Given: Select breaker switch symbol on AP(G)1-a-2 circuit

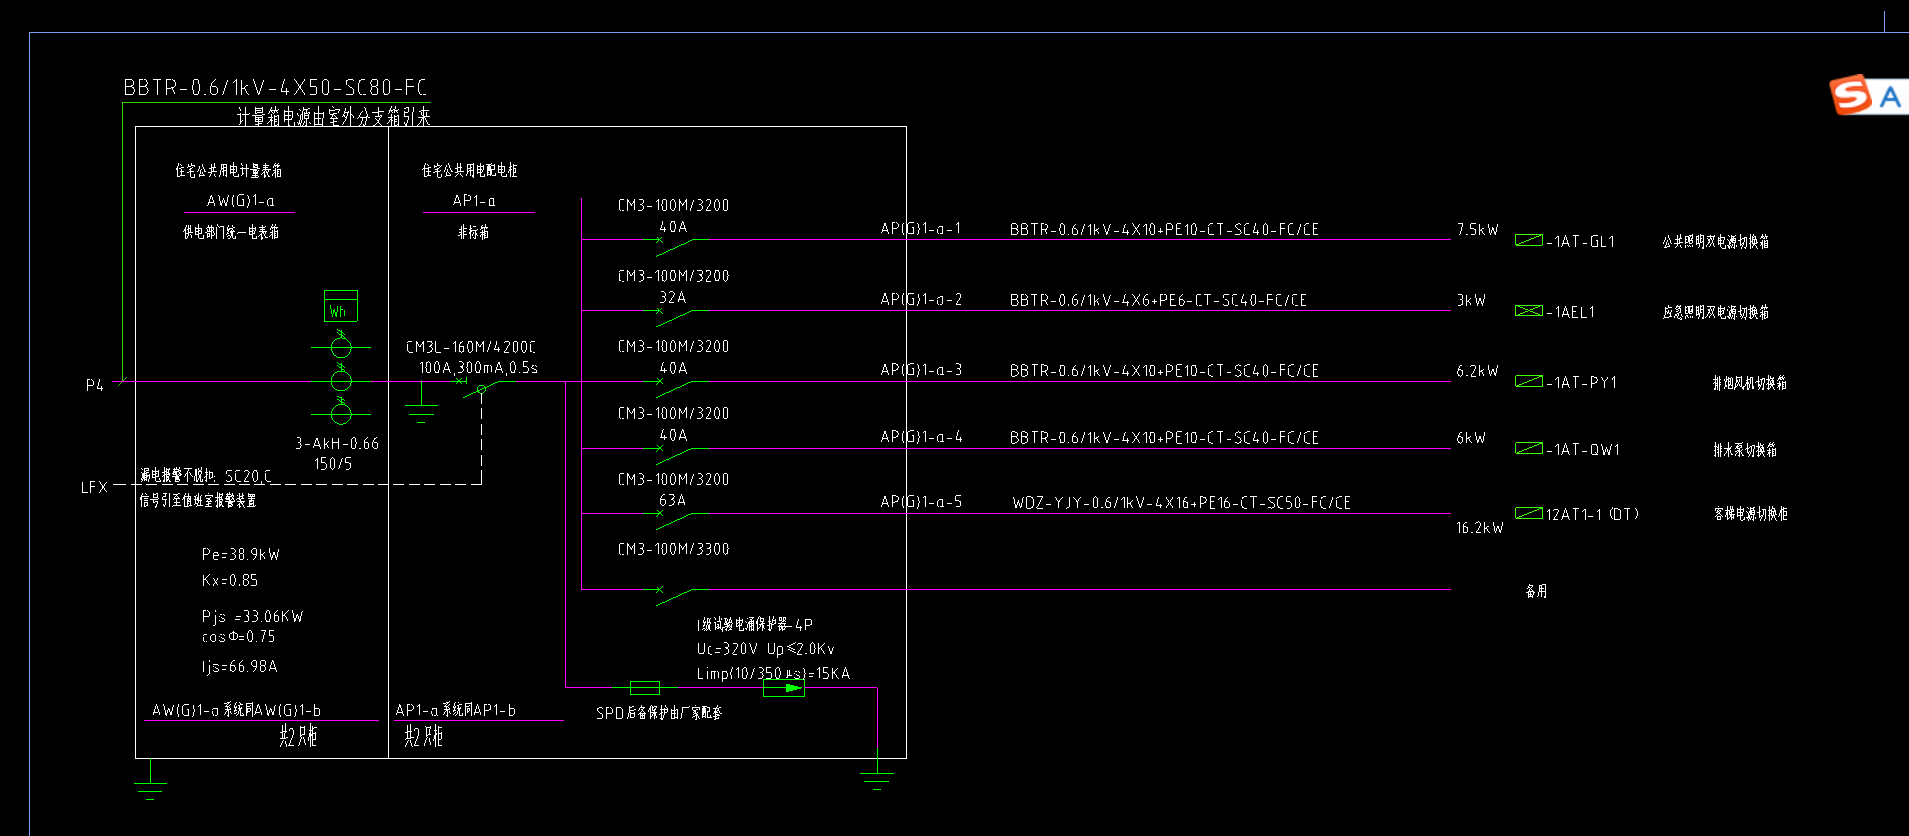Looking at the screenshot, I should [674, 315].
